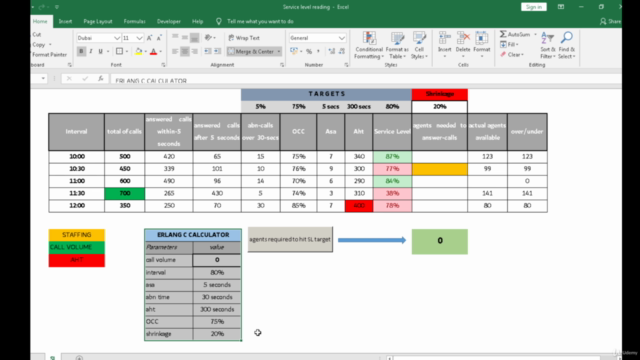This screenshot has height=360, width=640.
Task: Open Format cells menu
Action: 482,44
